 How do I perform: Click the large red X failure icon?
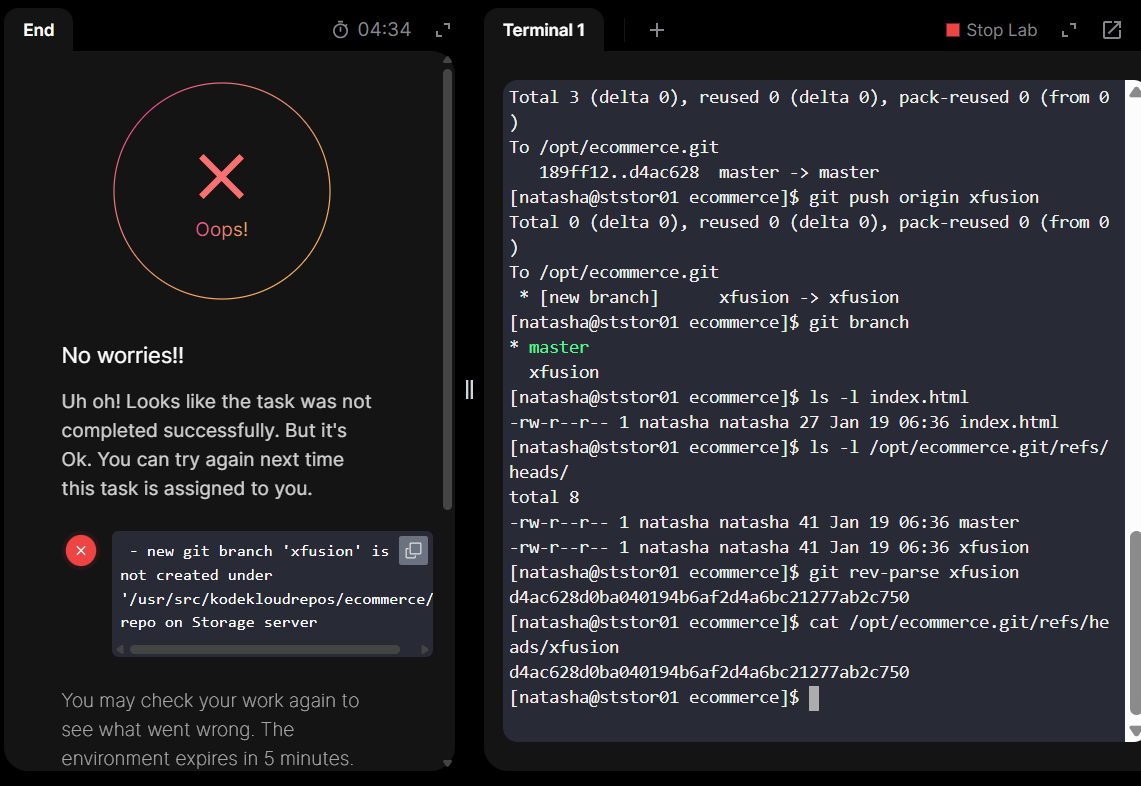[x=221, y=177]
